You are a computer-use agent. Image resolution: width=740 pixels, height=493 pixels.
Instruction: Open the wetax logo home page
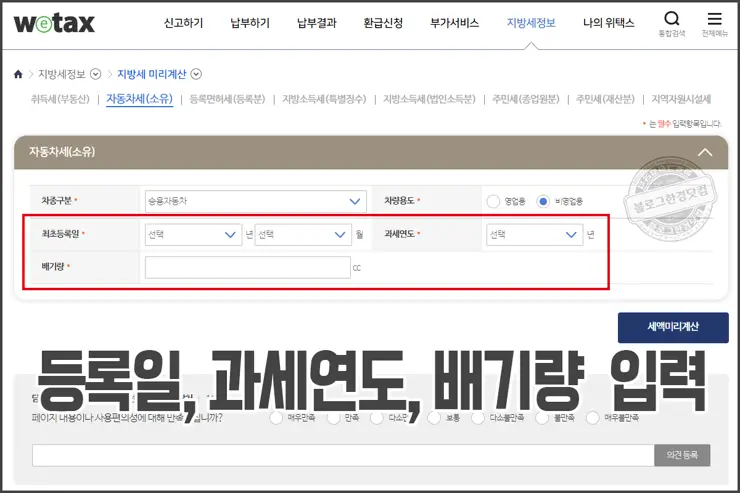(54, 23)
